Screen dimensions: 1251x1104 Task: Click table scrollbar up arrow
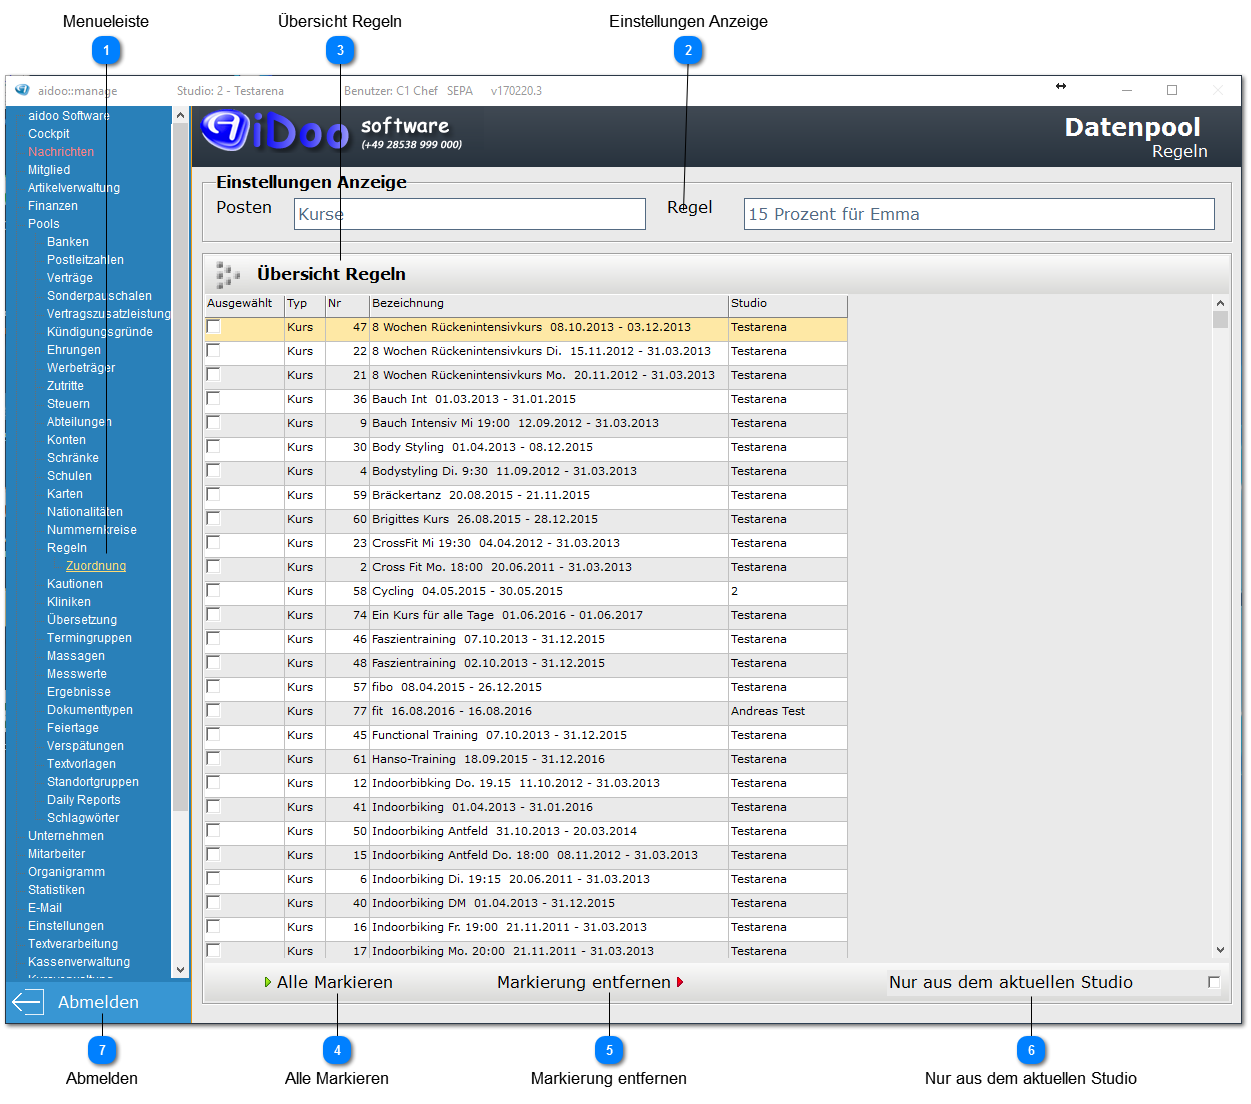coord(1220,303)
